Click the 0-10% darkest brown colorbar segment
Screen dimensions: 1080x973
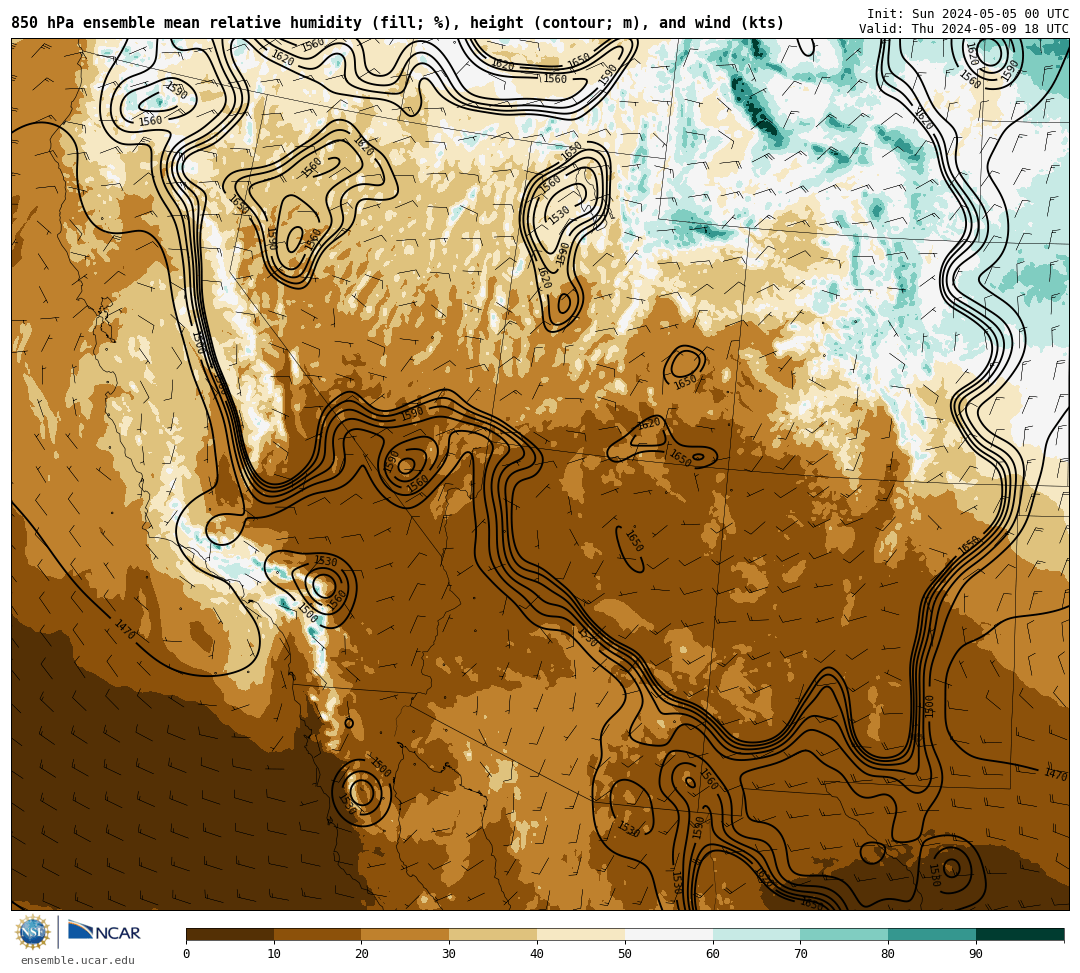click(230, 934)
